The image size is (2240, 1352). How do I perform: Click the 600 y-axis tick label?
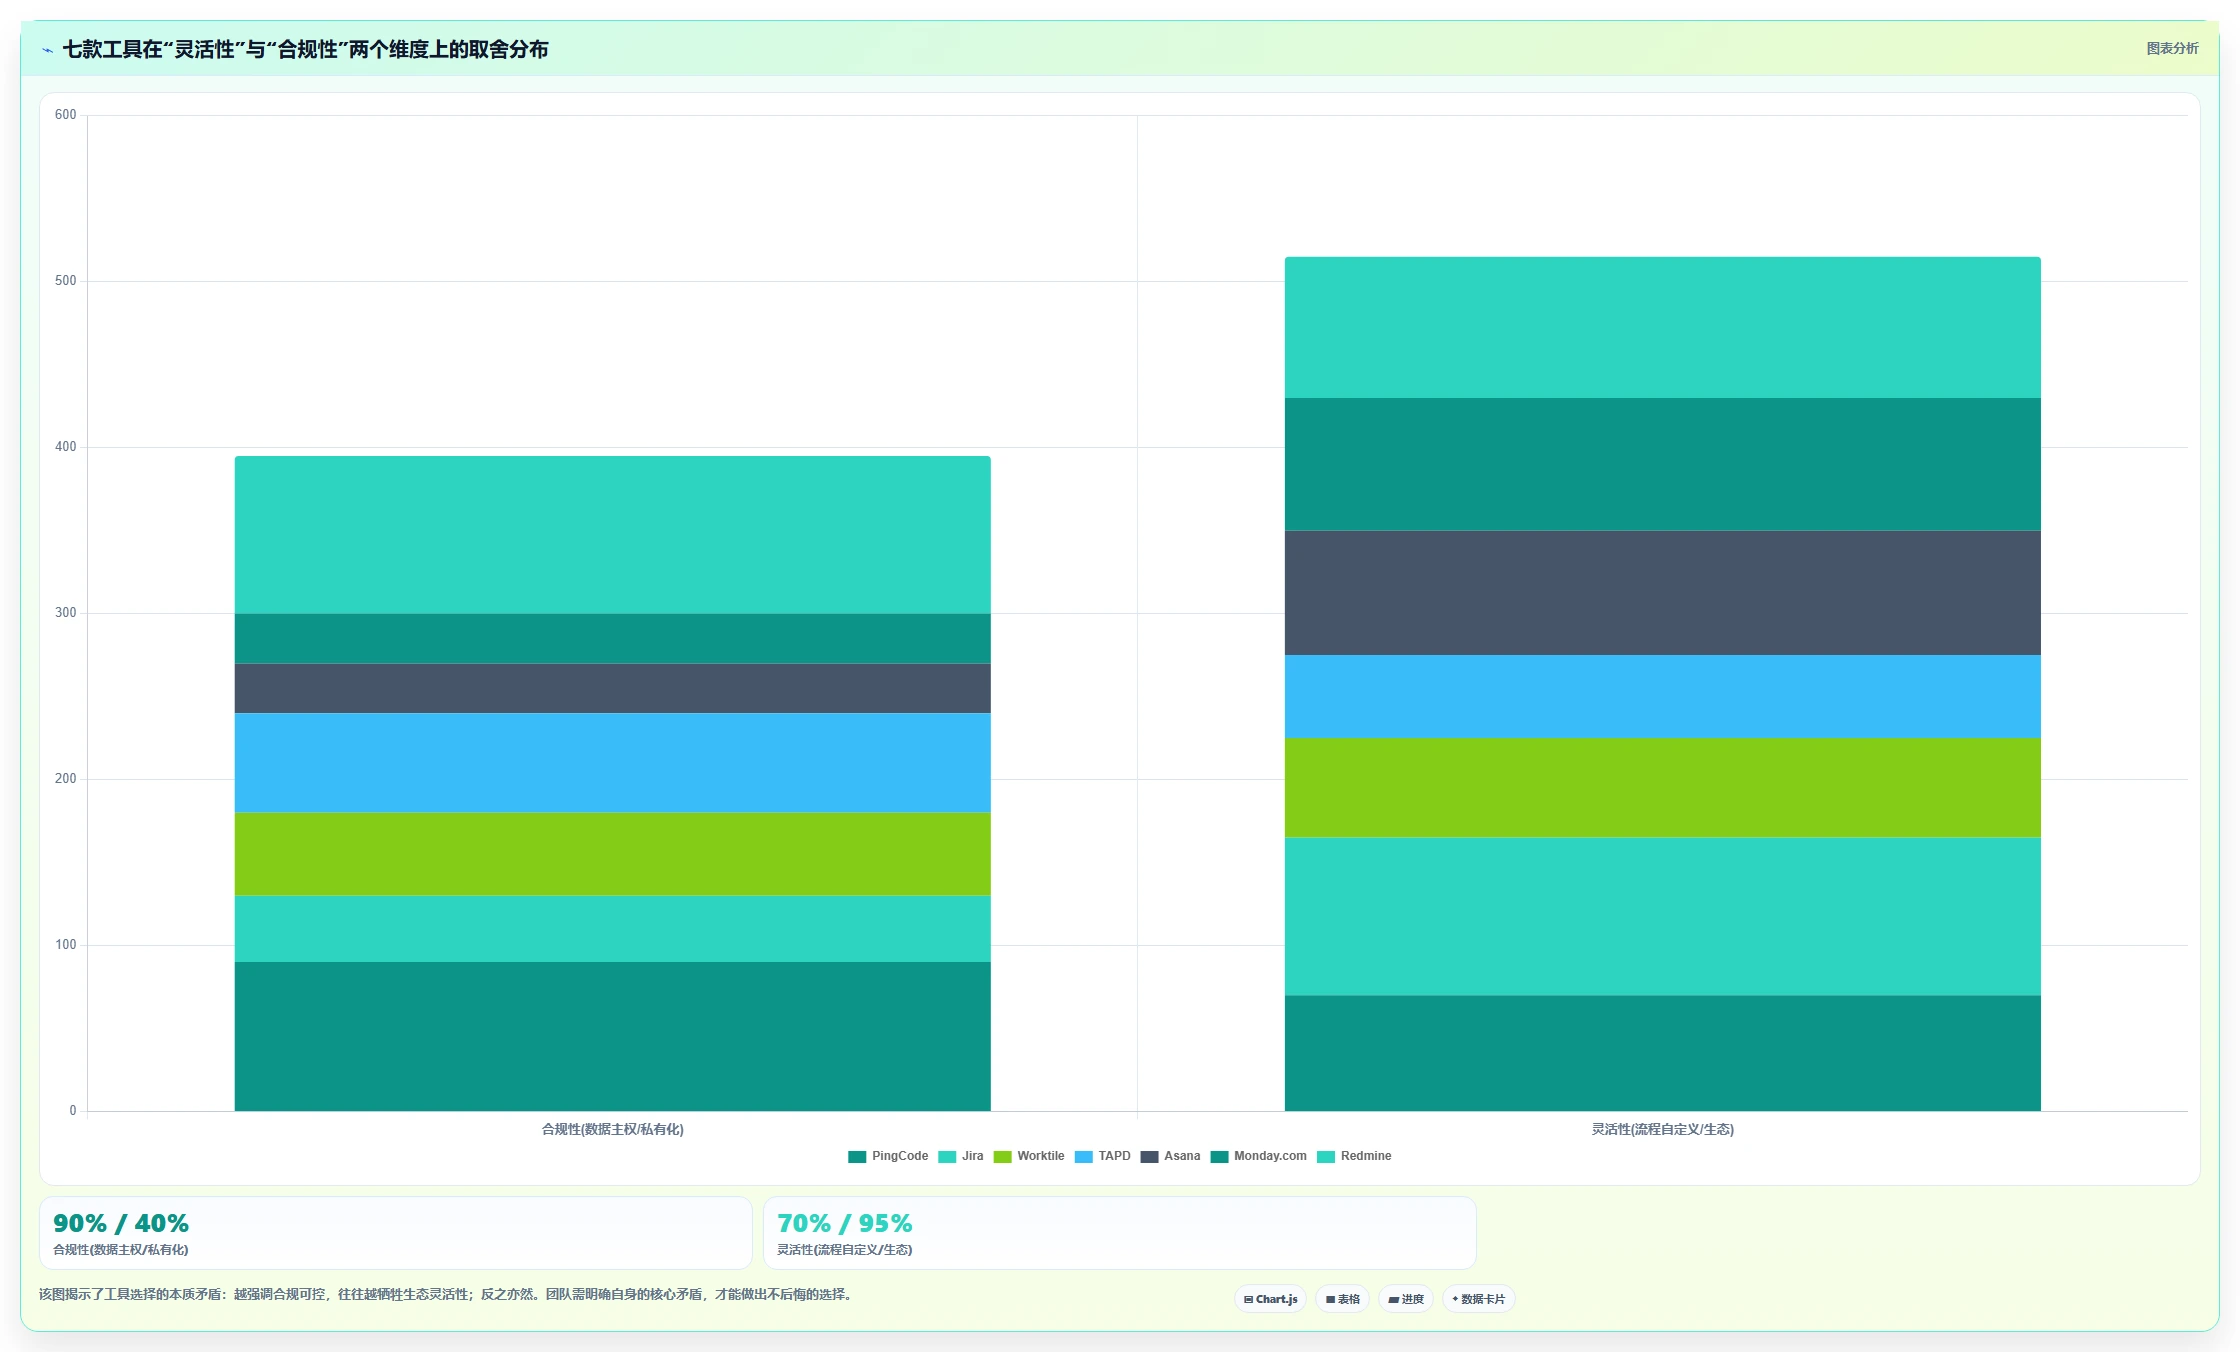click(66, 115)
